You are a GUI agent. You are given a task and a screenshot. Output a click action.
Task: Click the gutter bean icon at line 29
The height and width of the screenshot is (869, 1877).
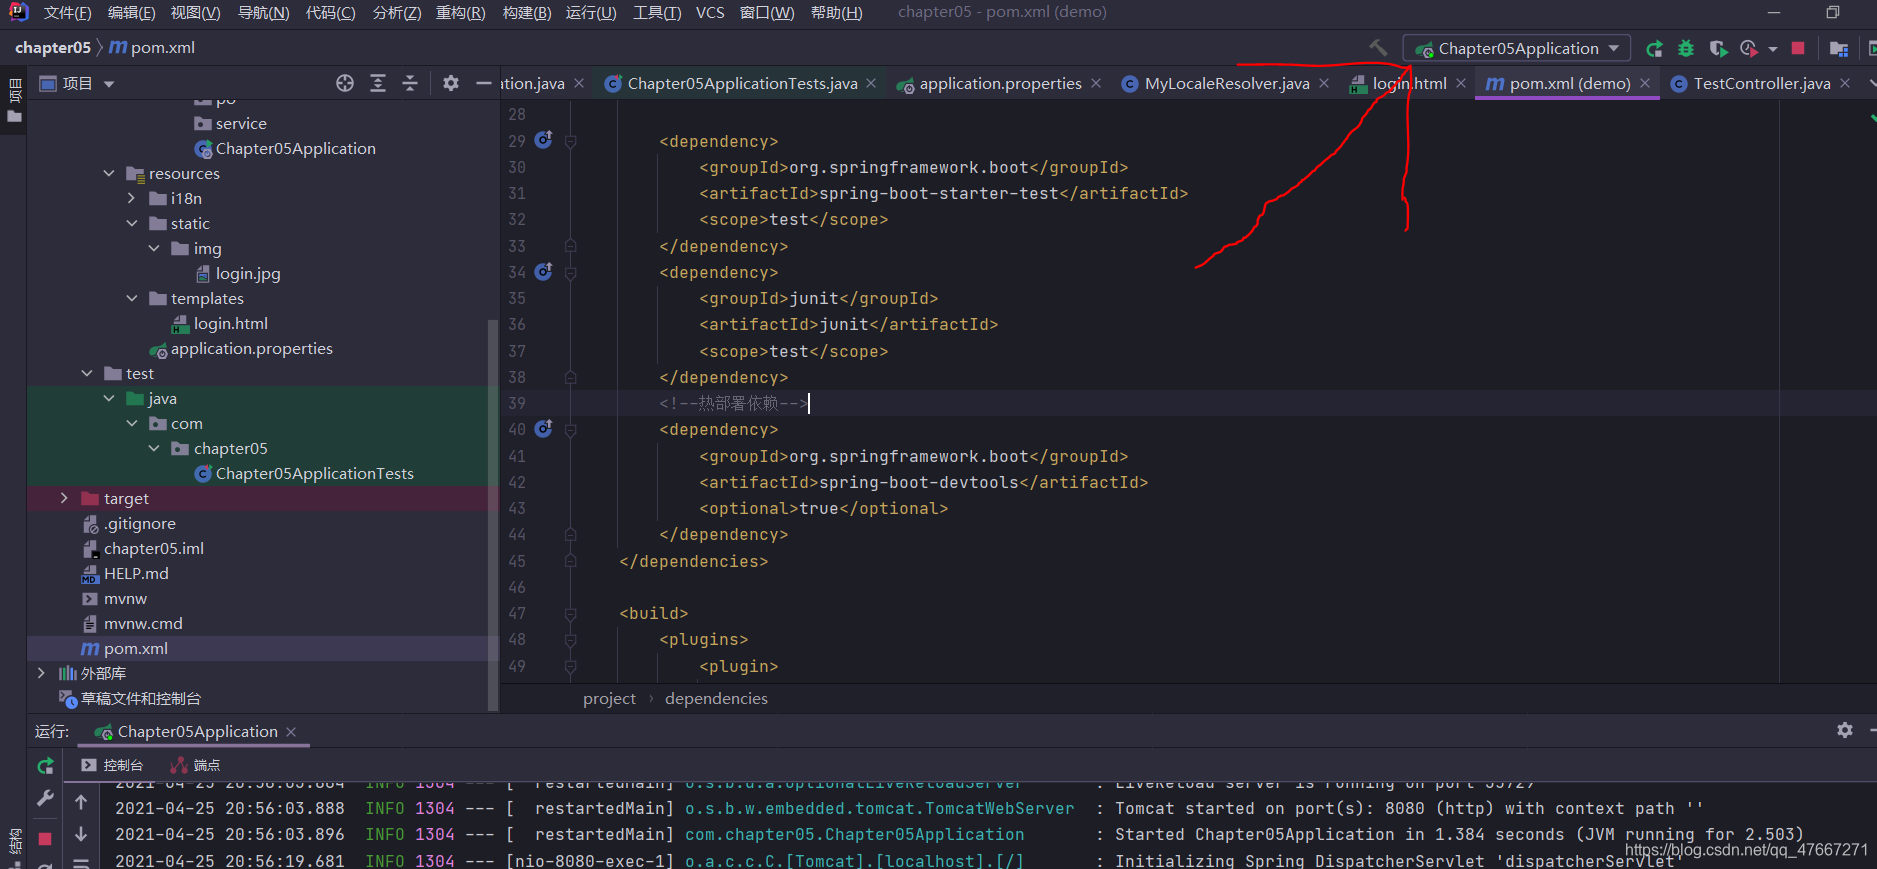tap(543, 140)
